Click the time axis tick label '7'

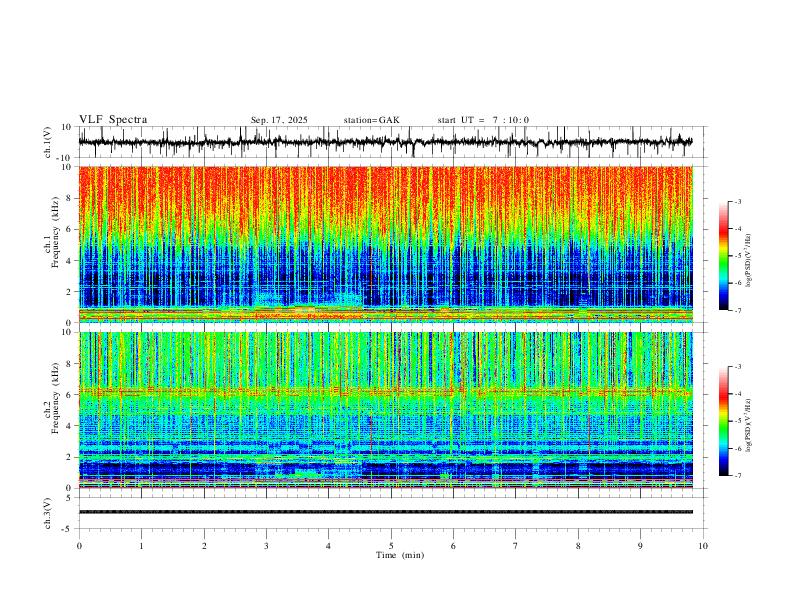click(x=516, y=546)
